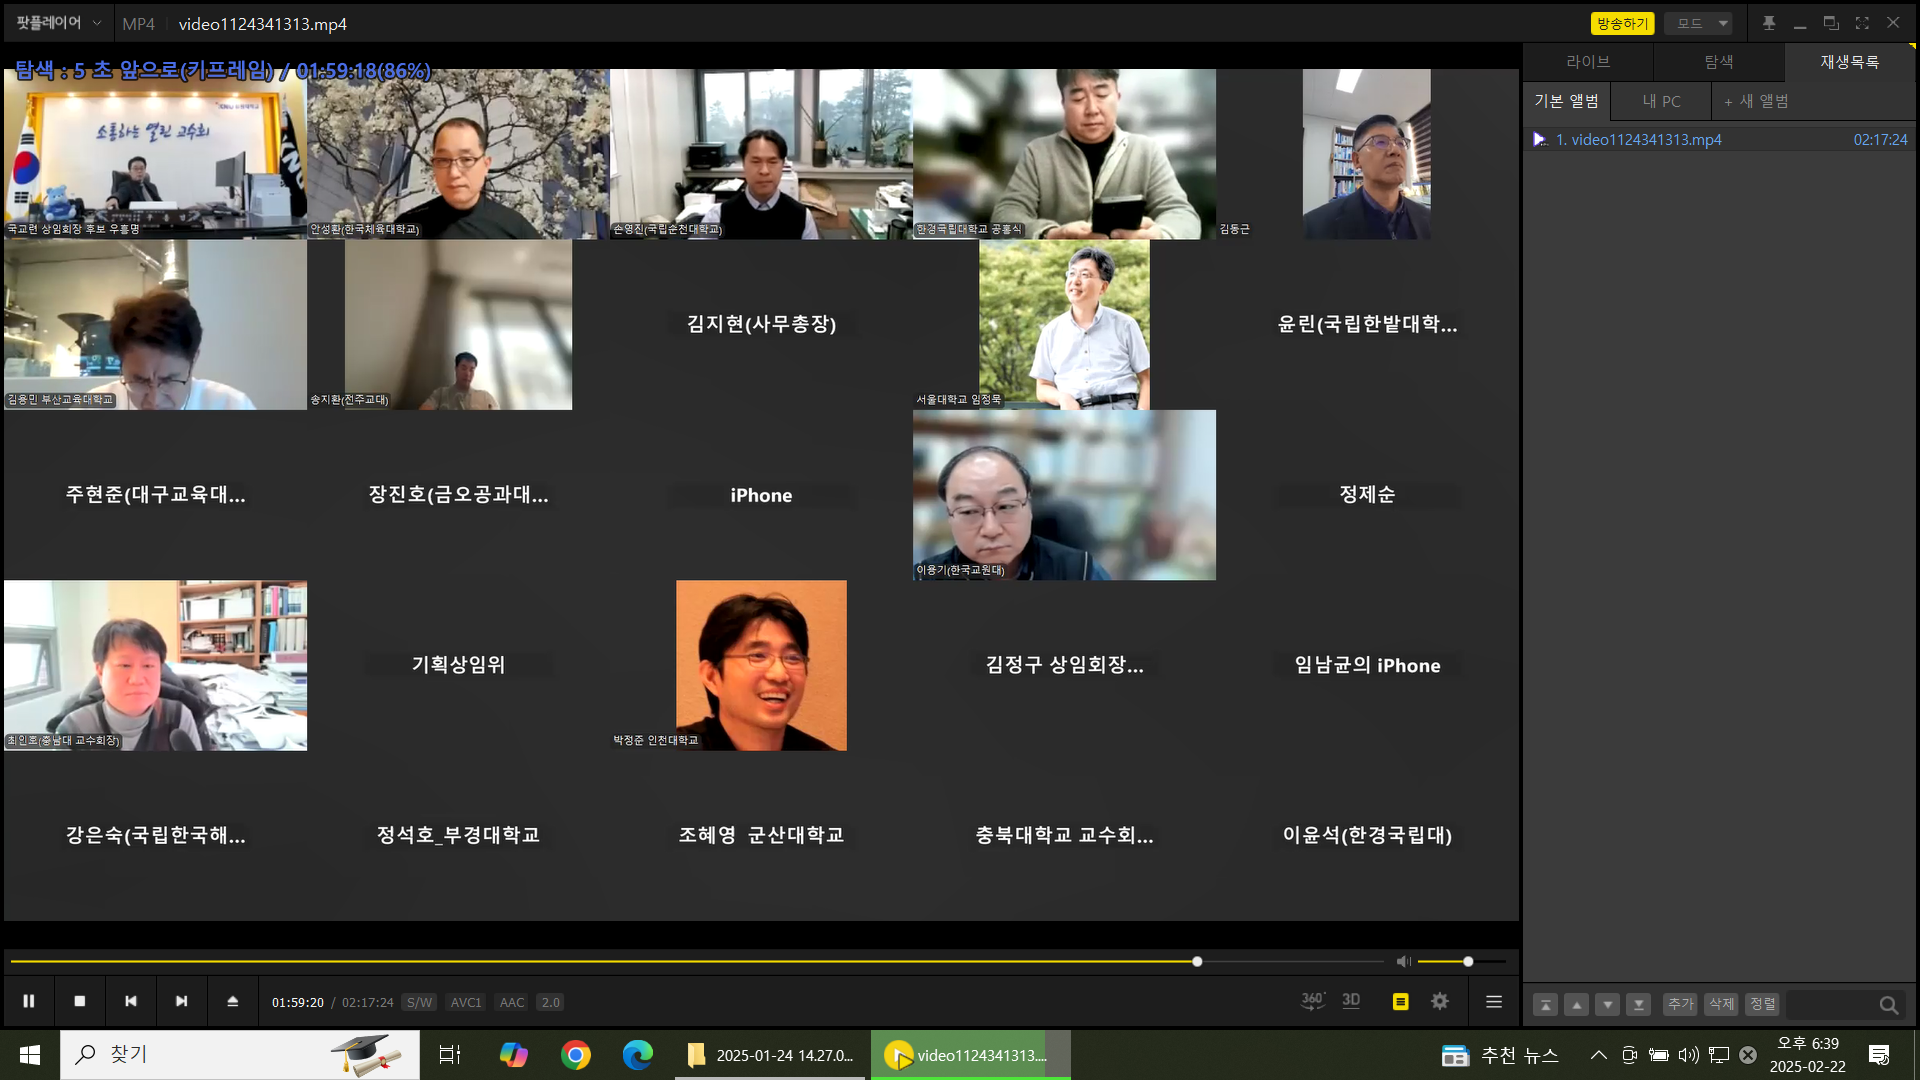Viewport: 1920px width, 1080px height.
Task: Switch to the 라이브 tab
Action: tap(1587, 62)
